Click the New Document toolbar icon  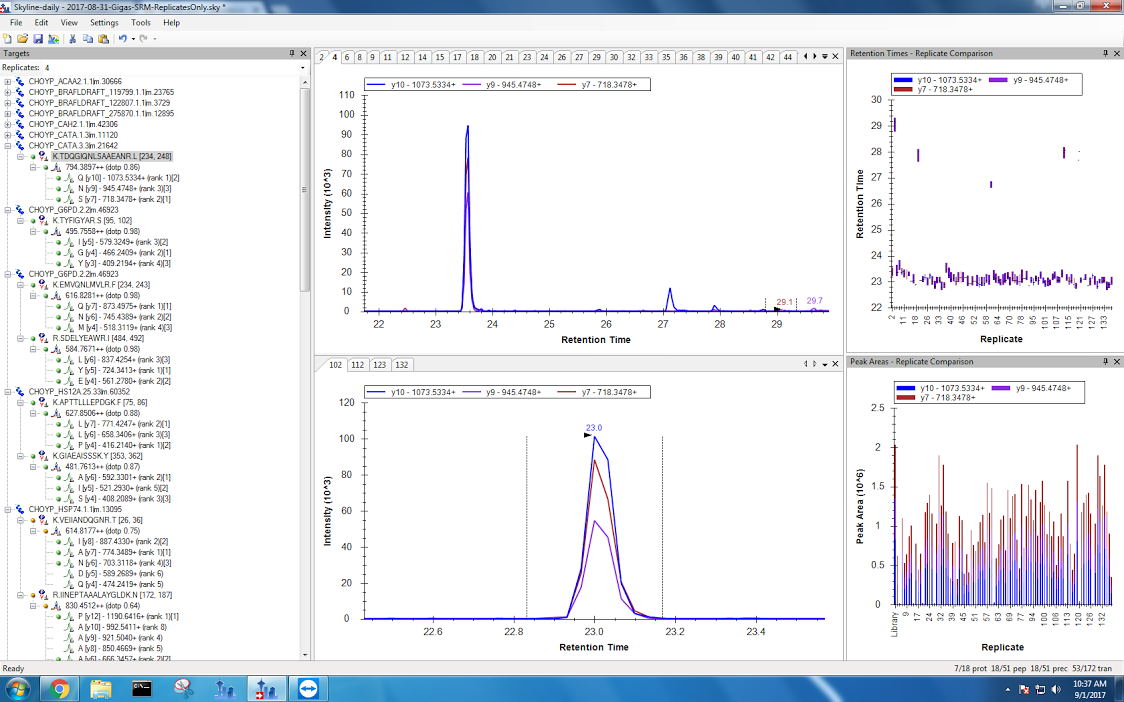[x=8, y=38]
